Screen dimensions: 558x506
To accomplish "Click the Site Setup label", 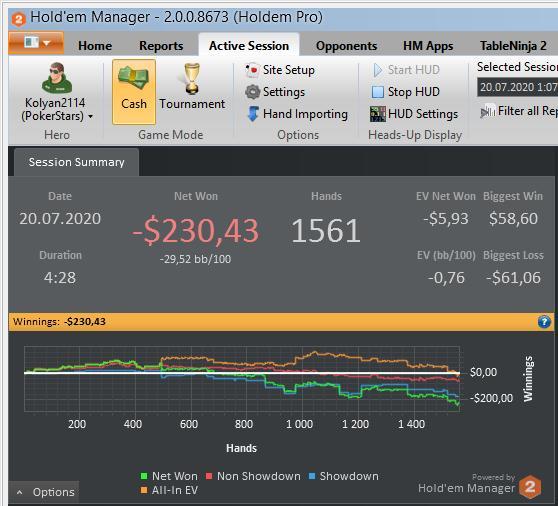I will (289, 70).
